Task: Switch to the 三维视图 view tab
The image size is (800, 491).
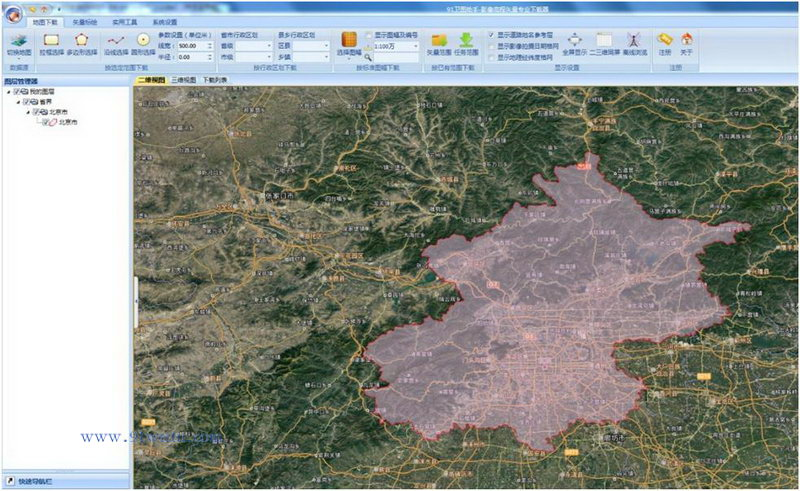Action: coord(184,80)
